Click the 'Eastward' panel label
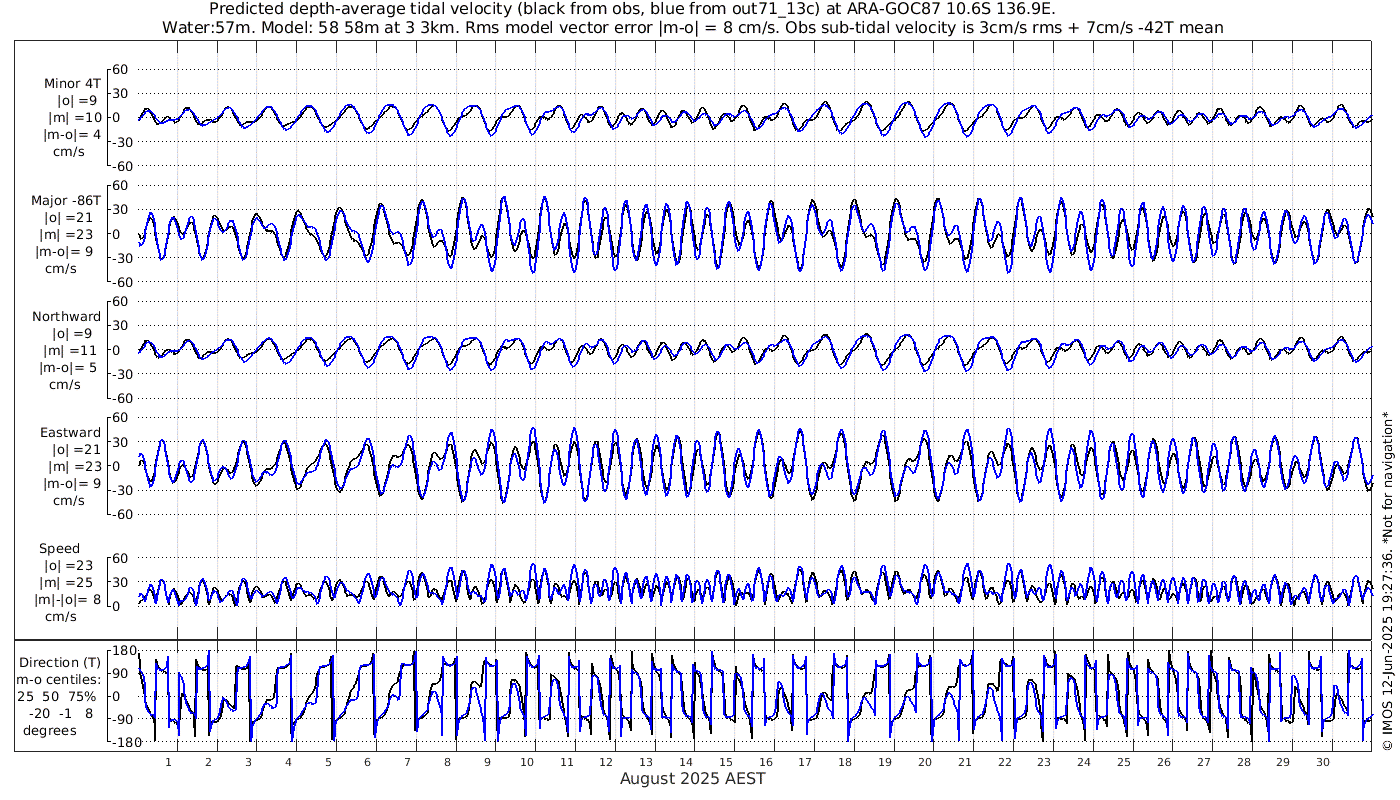1400x800 pixels. point(70,432)
